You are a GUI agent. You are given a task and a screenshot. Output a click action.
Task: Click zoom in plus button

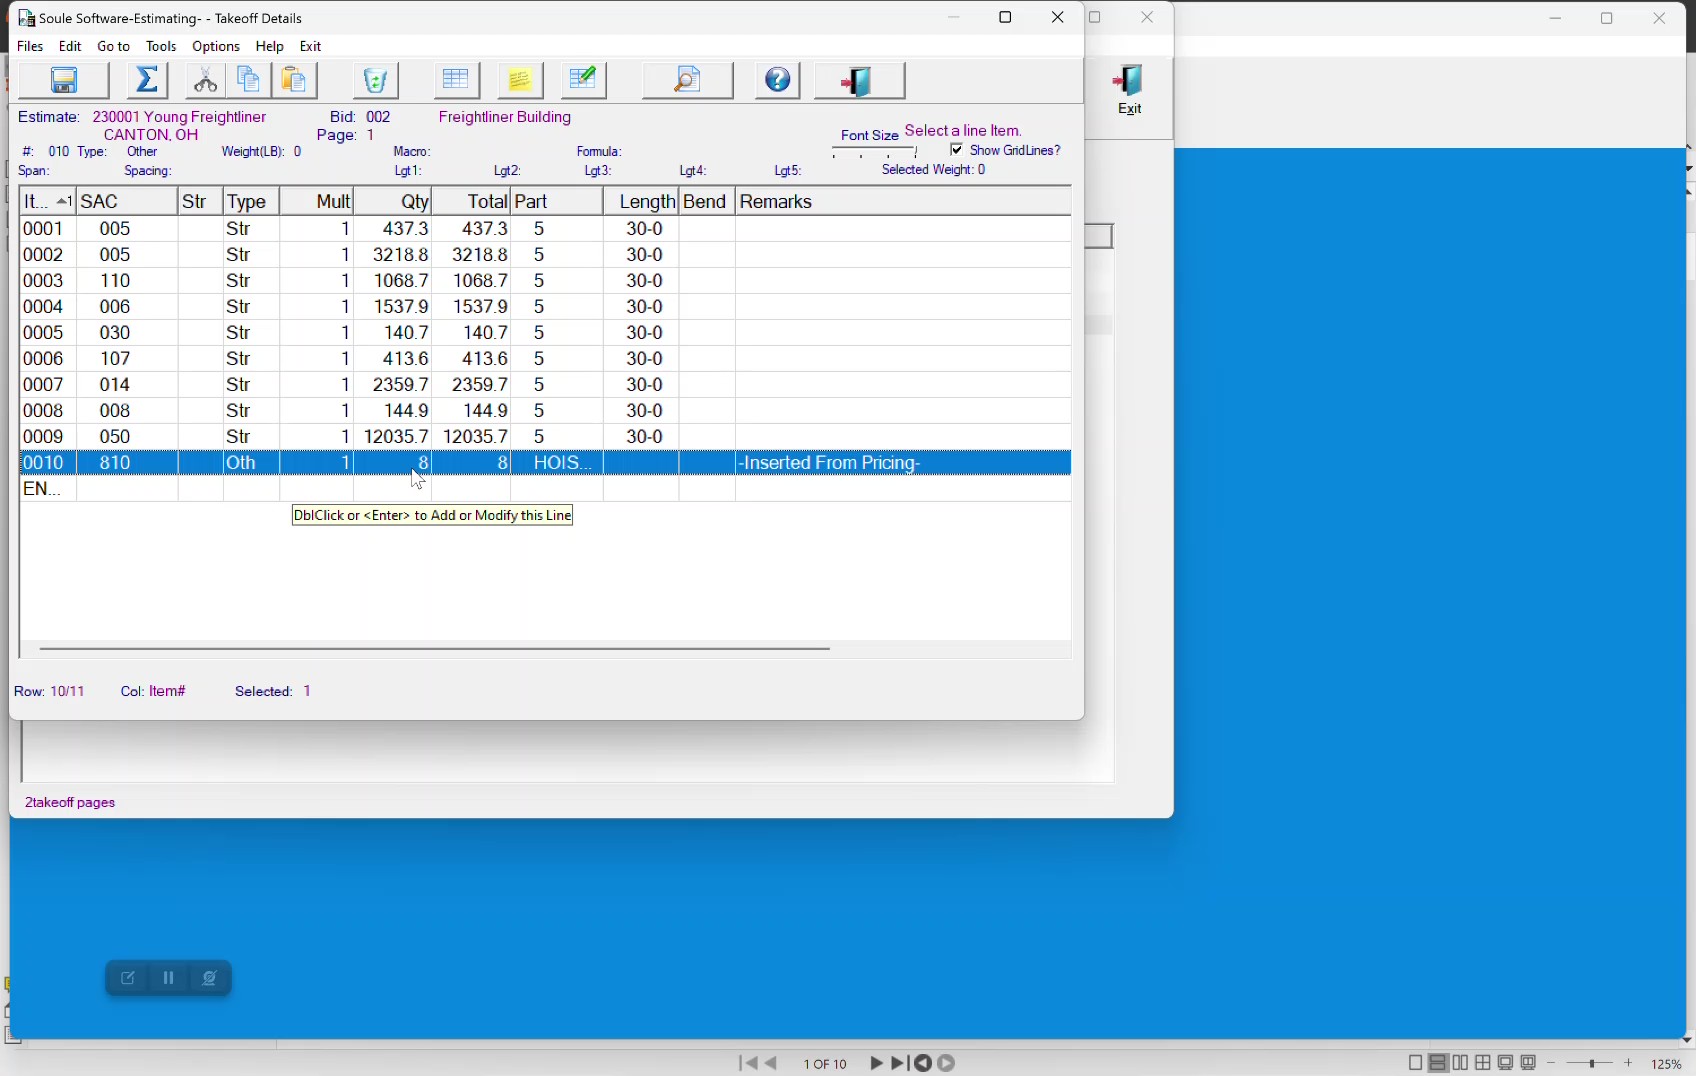[1629, 1063]
